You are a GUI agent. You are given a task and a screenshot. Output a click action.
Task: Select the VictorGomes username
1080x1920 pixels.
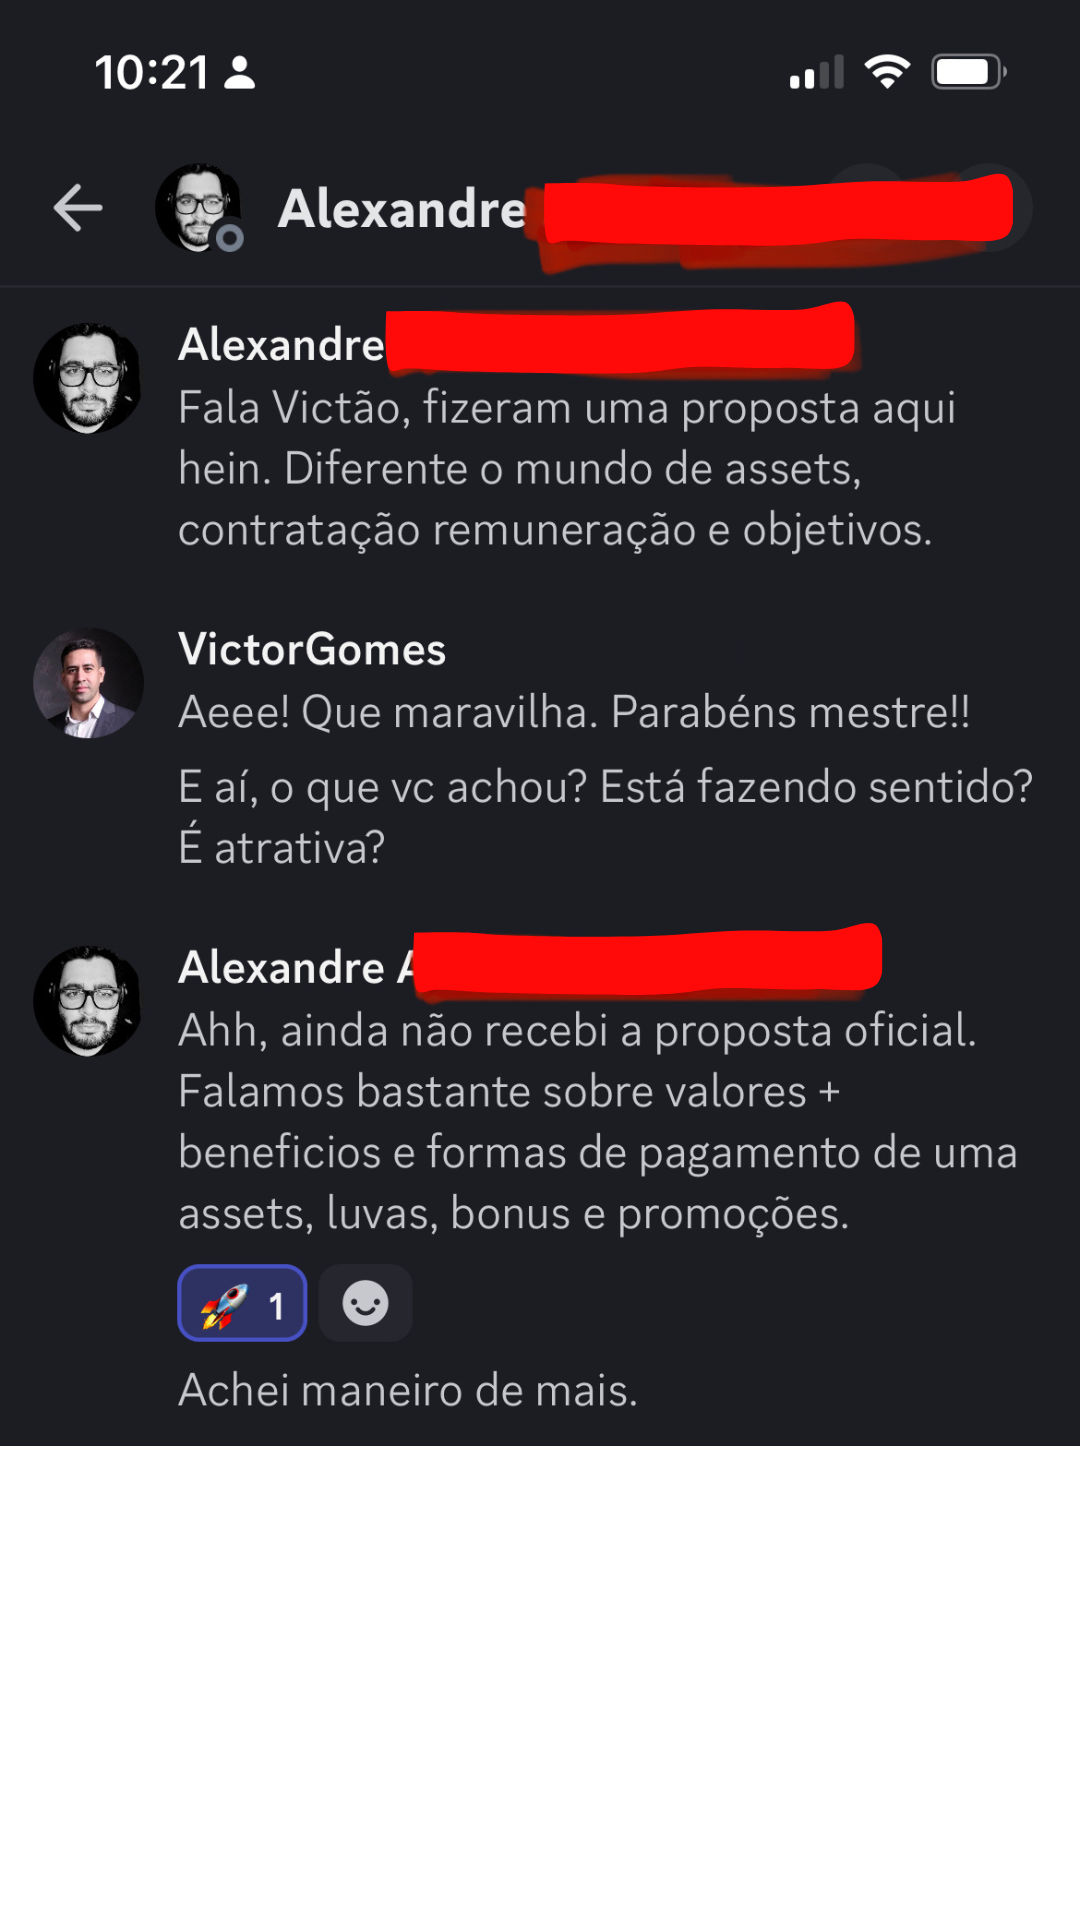[312, 650]
